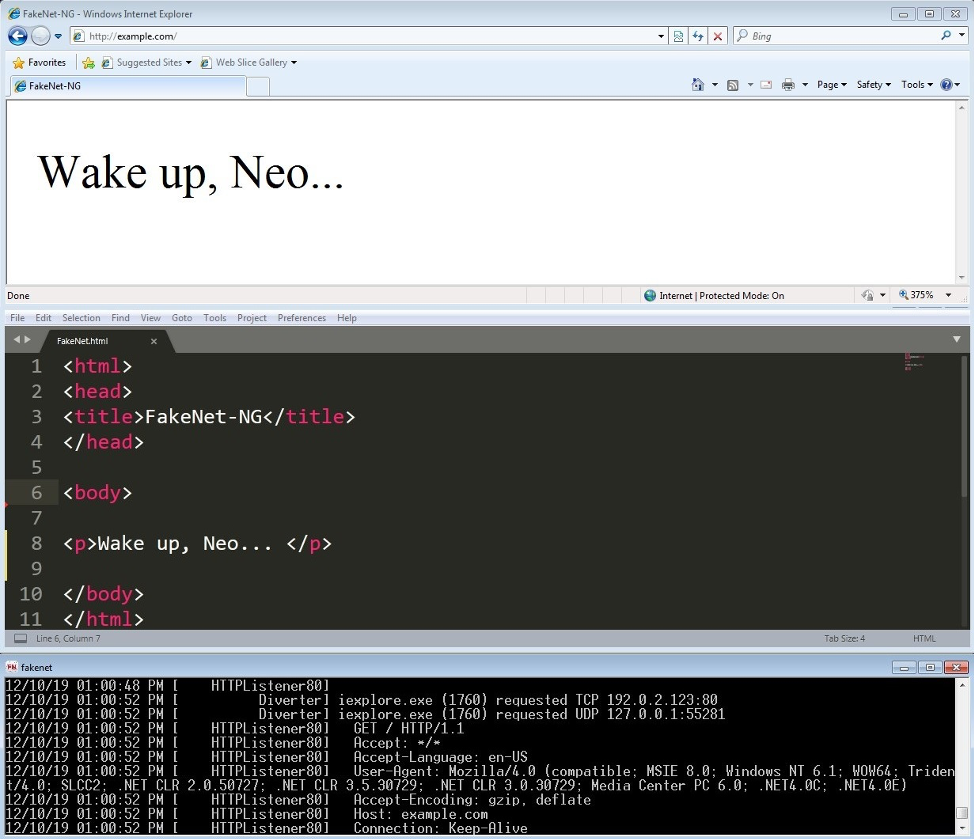Image resolution: width=974 pixels, height=839 pixels.
Task: Click the RSS Feeds icon
Action: (733, 84)
